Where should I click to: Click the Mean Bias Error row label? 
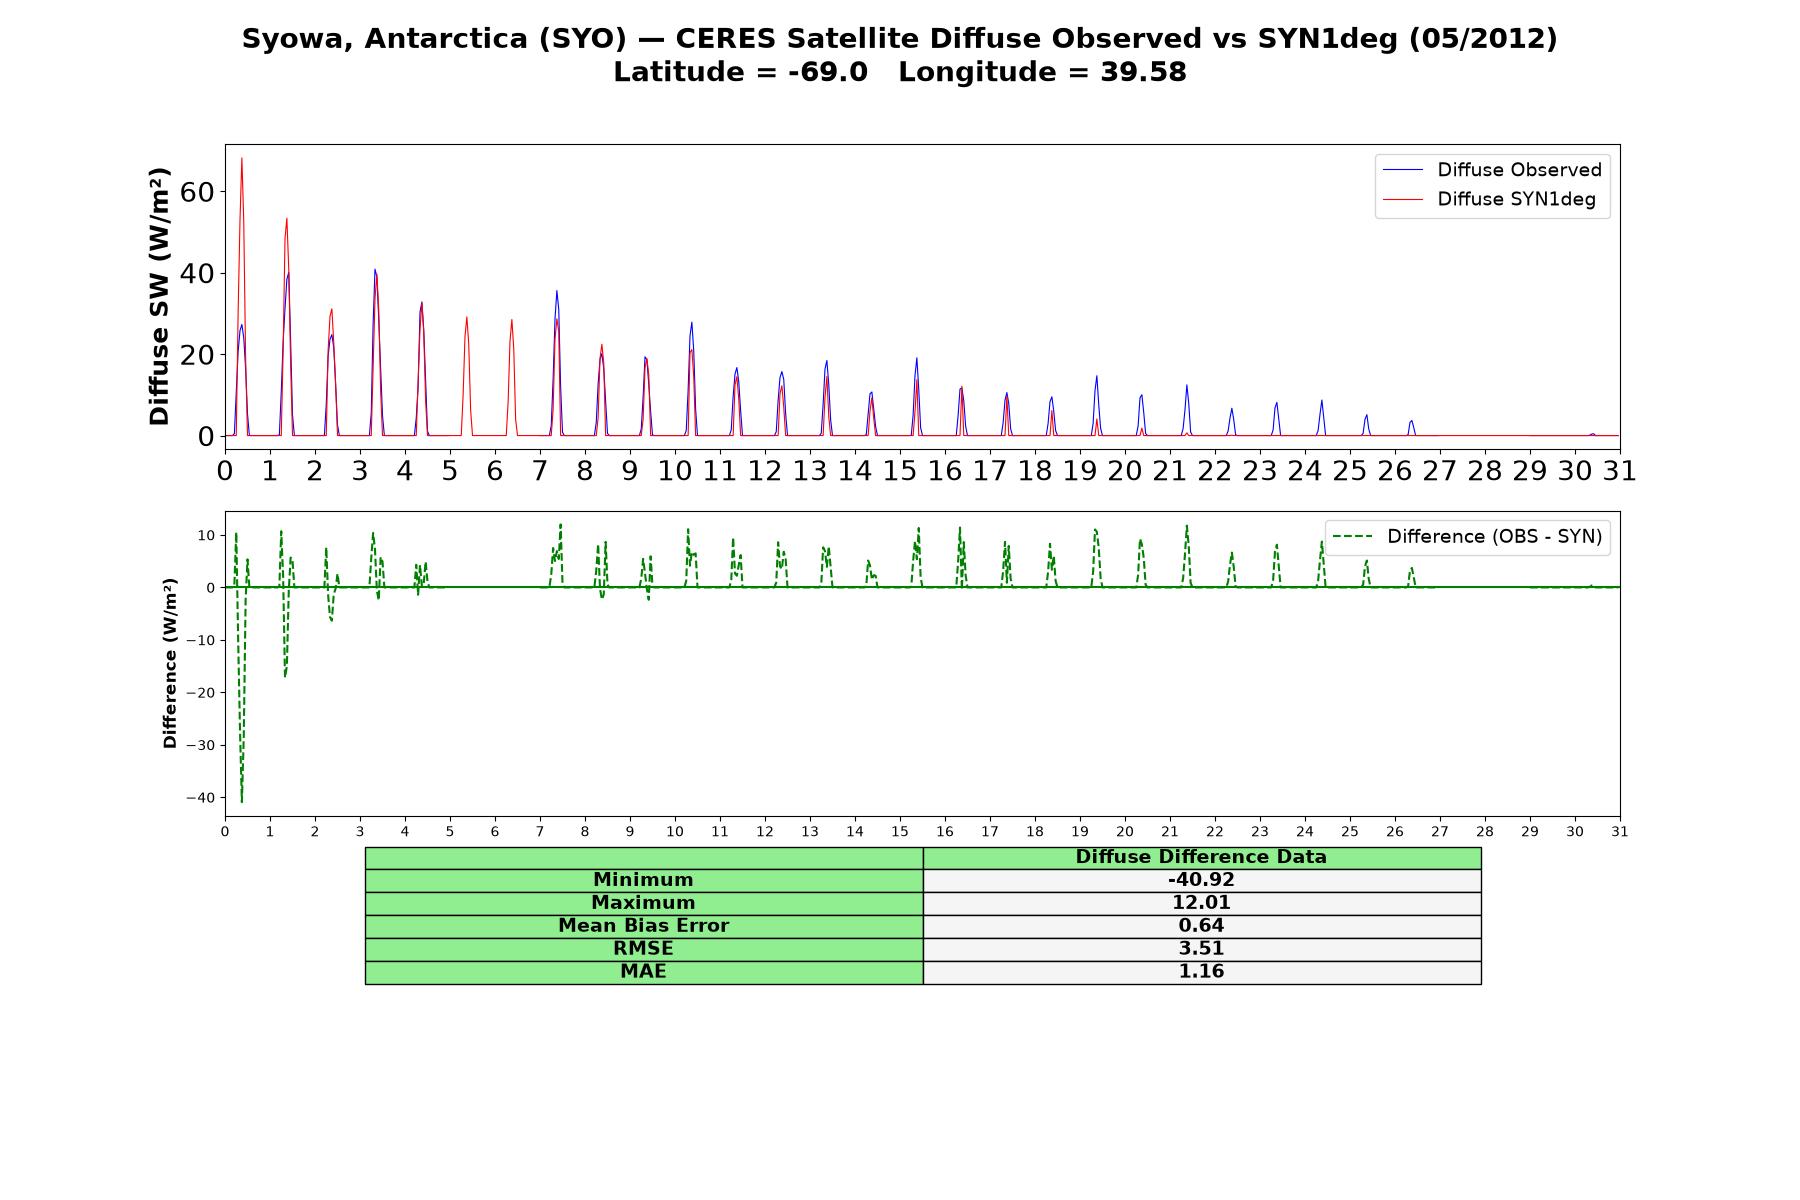pos(643,926)
